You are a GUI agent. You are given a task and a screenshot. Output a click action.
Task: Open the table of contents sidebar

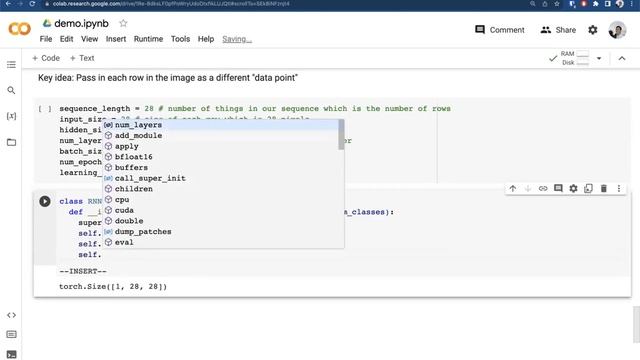(11, 64)
